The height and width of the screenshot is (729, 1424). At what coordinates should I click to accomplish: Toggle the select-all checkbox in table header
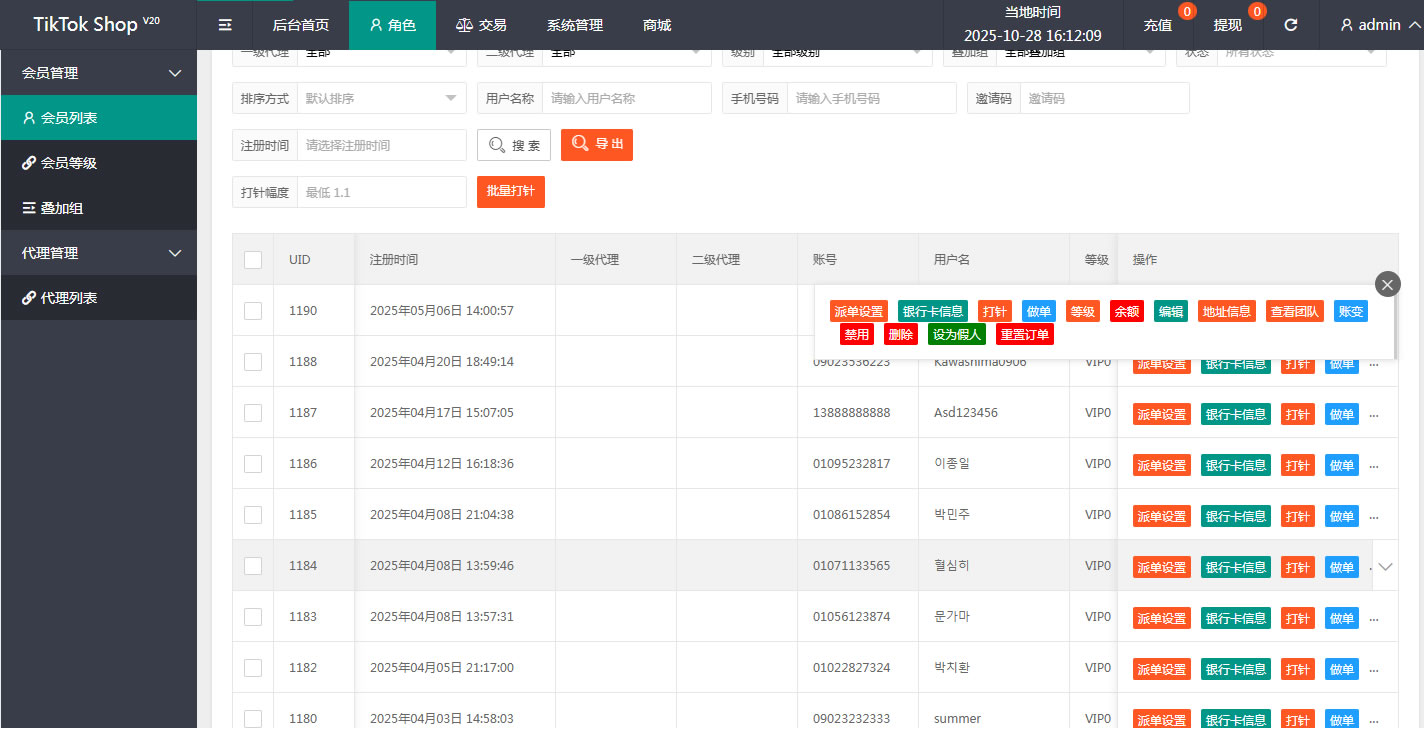pos(253,260)
